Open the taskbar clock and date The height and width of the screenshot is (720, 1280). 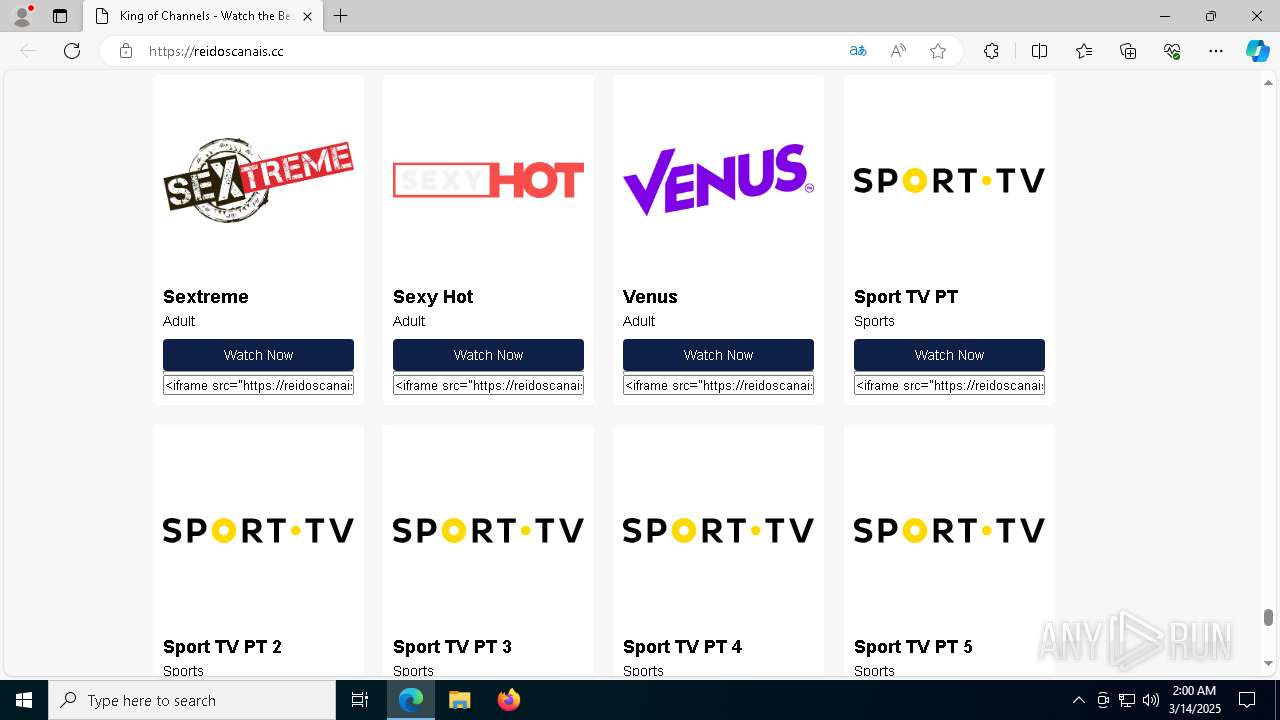tap(1194, 700)
